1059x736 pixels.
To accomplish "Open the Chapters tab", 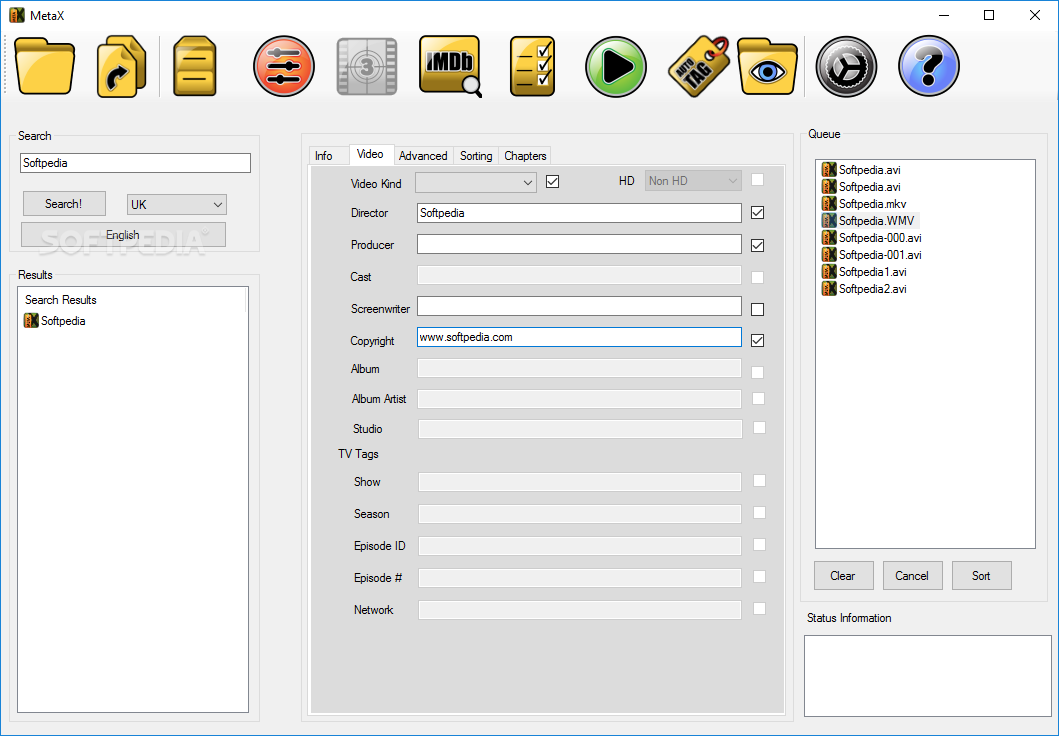I will pyautogui.click(x=525, y=155).
